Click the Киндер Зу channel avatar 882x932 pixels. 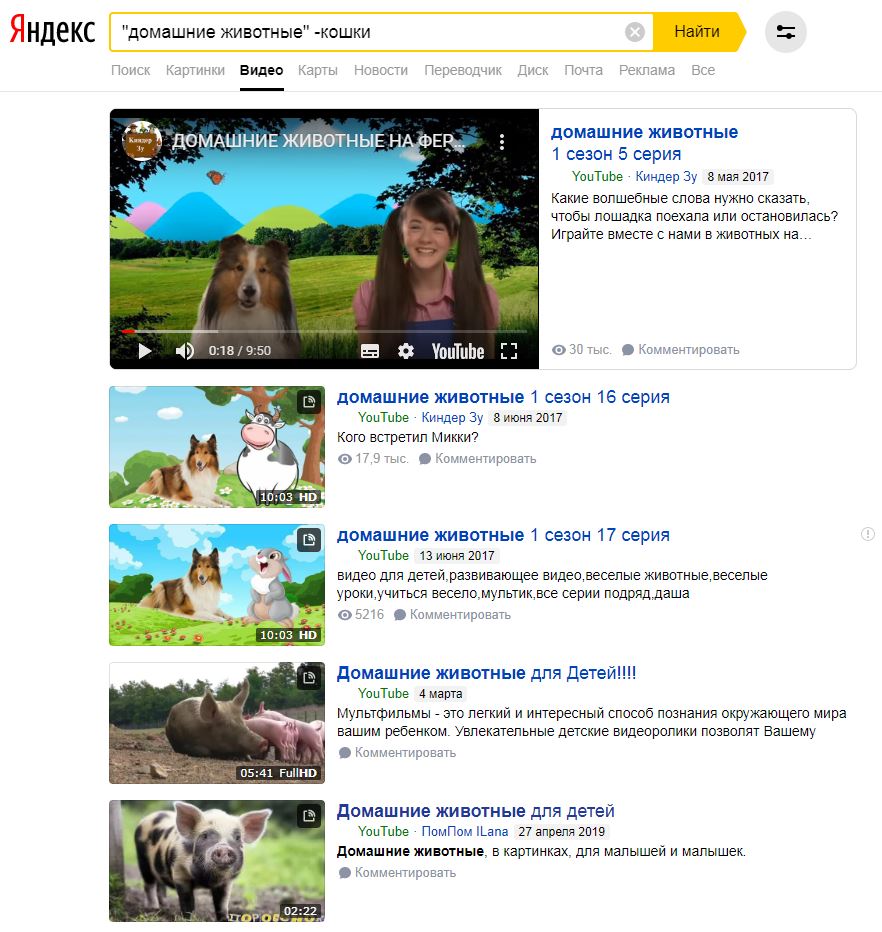pos(142,141)
